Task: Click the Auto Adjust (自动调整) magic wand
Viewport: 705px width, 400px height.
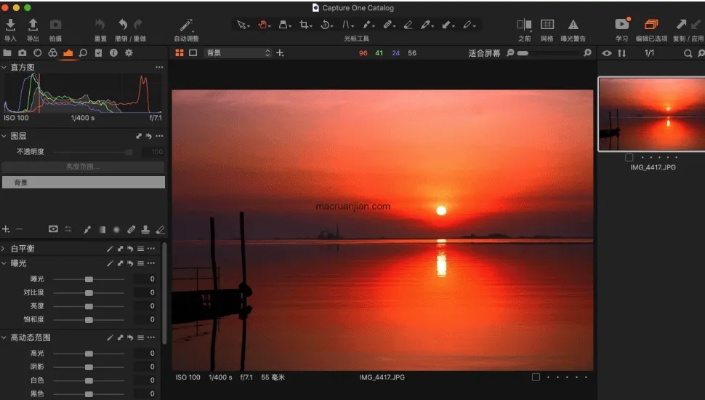Action: (186, 24)
